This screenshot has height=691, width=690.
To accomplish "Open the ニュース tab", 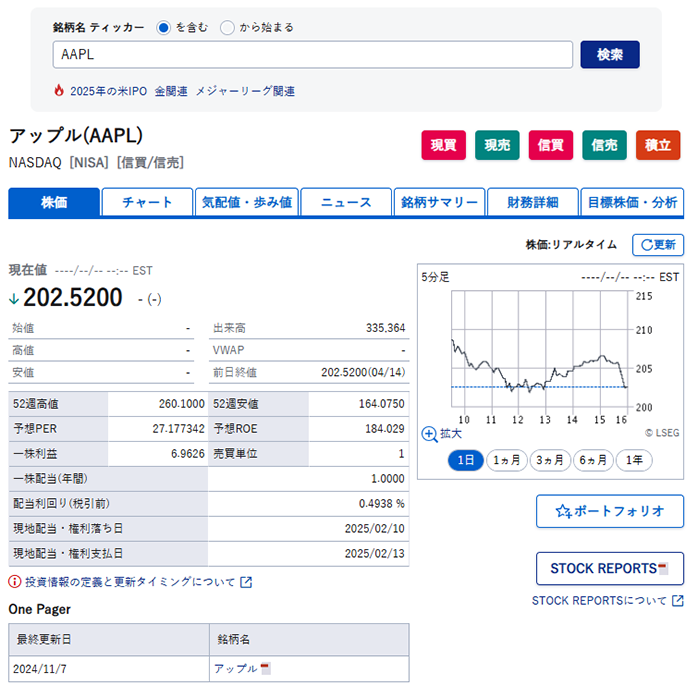I will pyautogui.click(x=346, y=202).
